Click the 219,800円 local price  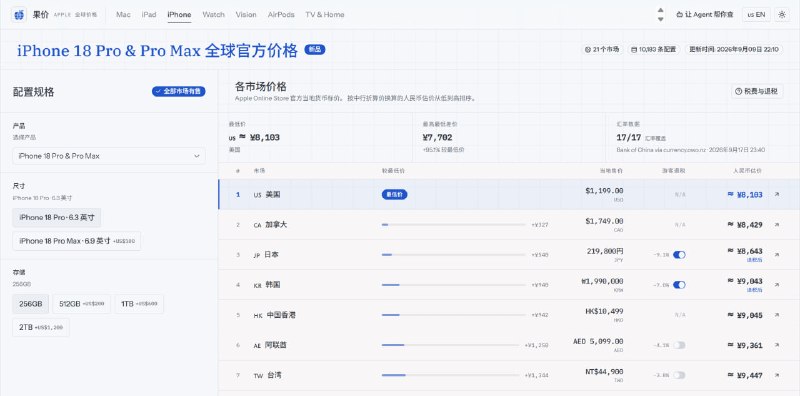pyautogui.click(x=604, y=251)
